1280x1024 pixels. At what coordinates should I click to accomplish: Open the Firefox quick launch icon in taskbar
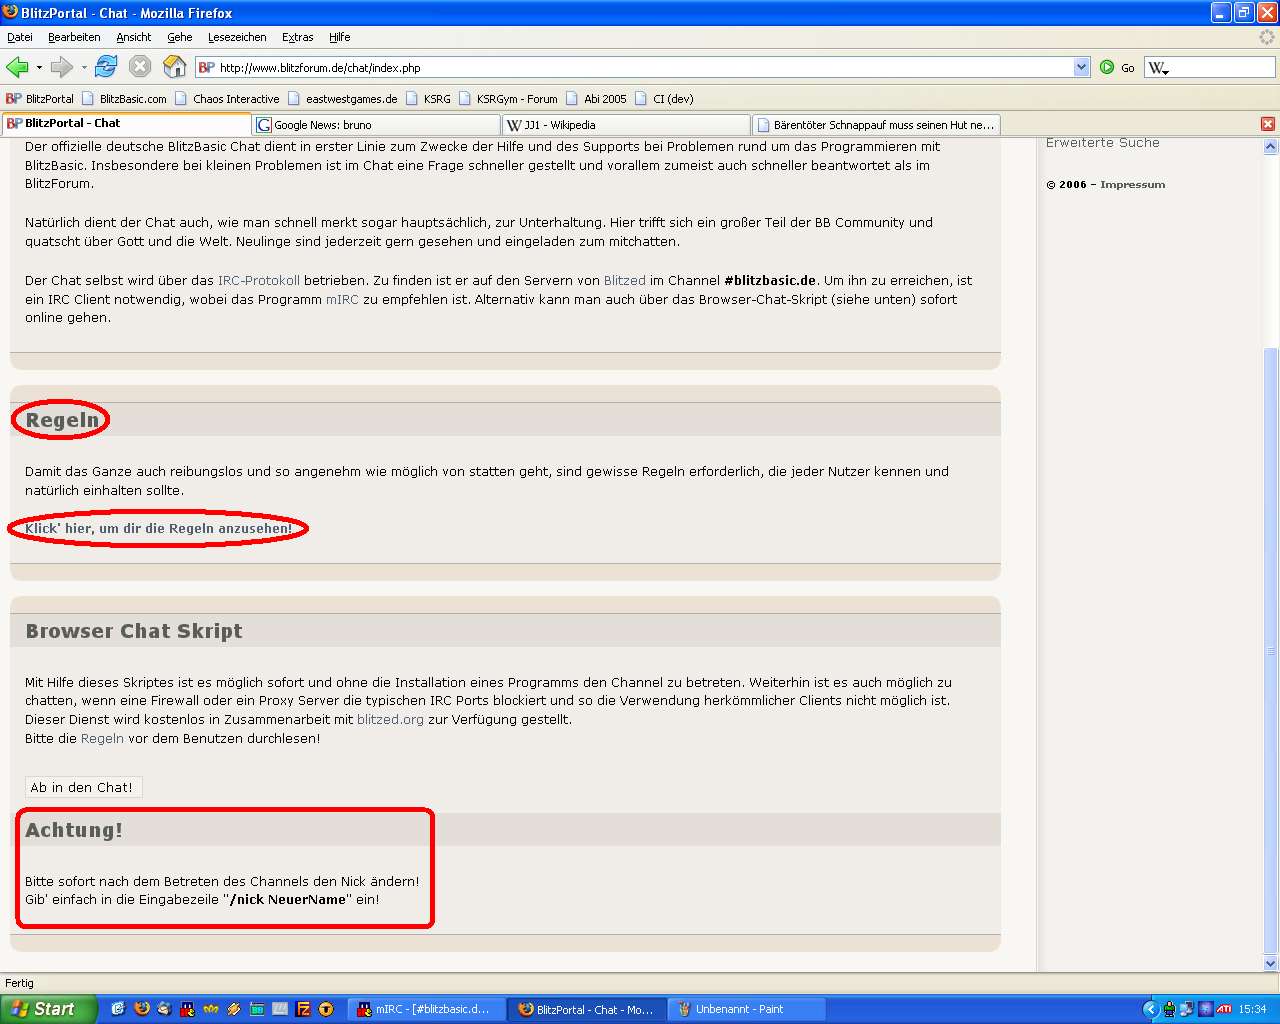141,1009
